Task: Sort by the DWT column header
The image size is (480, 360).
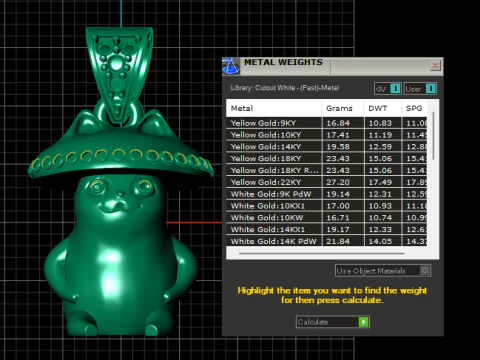Action: click(x=383, y=108)
